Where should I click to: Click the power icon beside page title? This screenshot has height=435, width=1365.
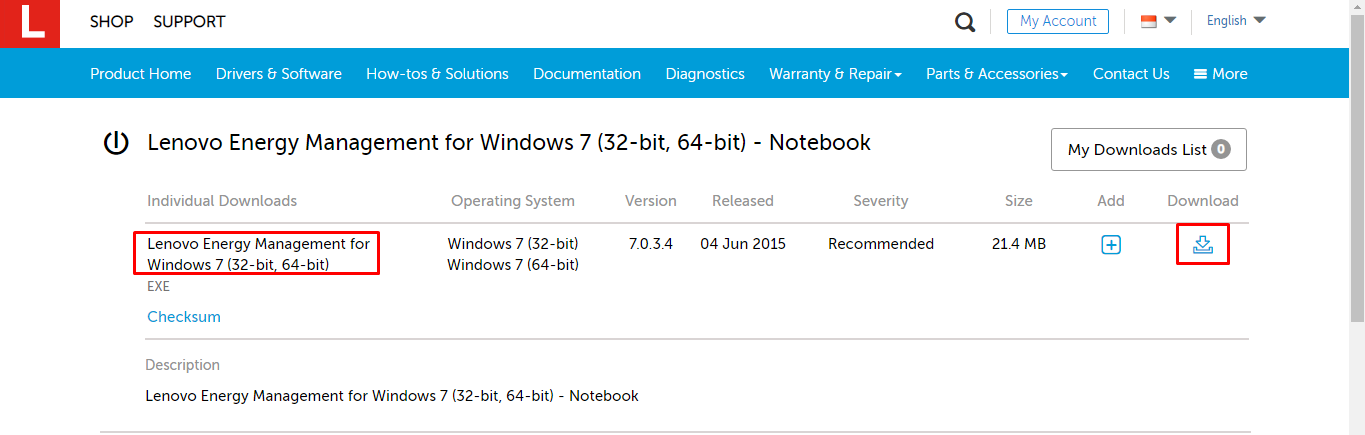116,143
